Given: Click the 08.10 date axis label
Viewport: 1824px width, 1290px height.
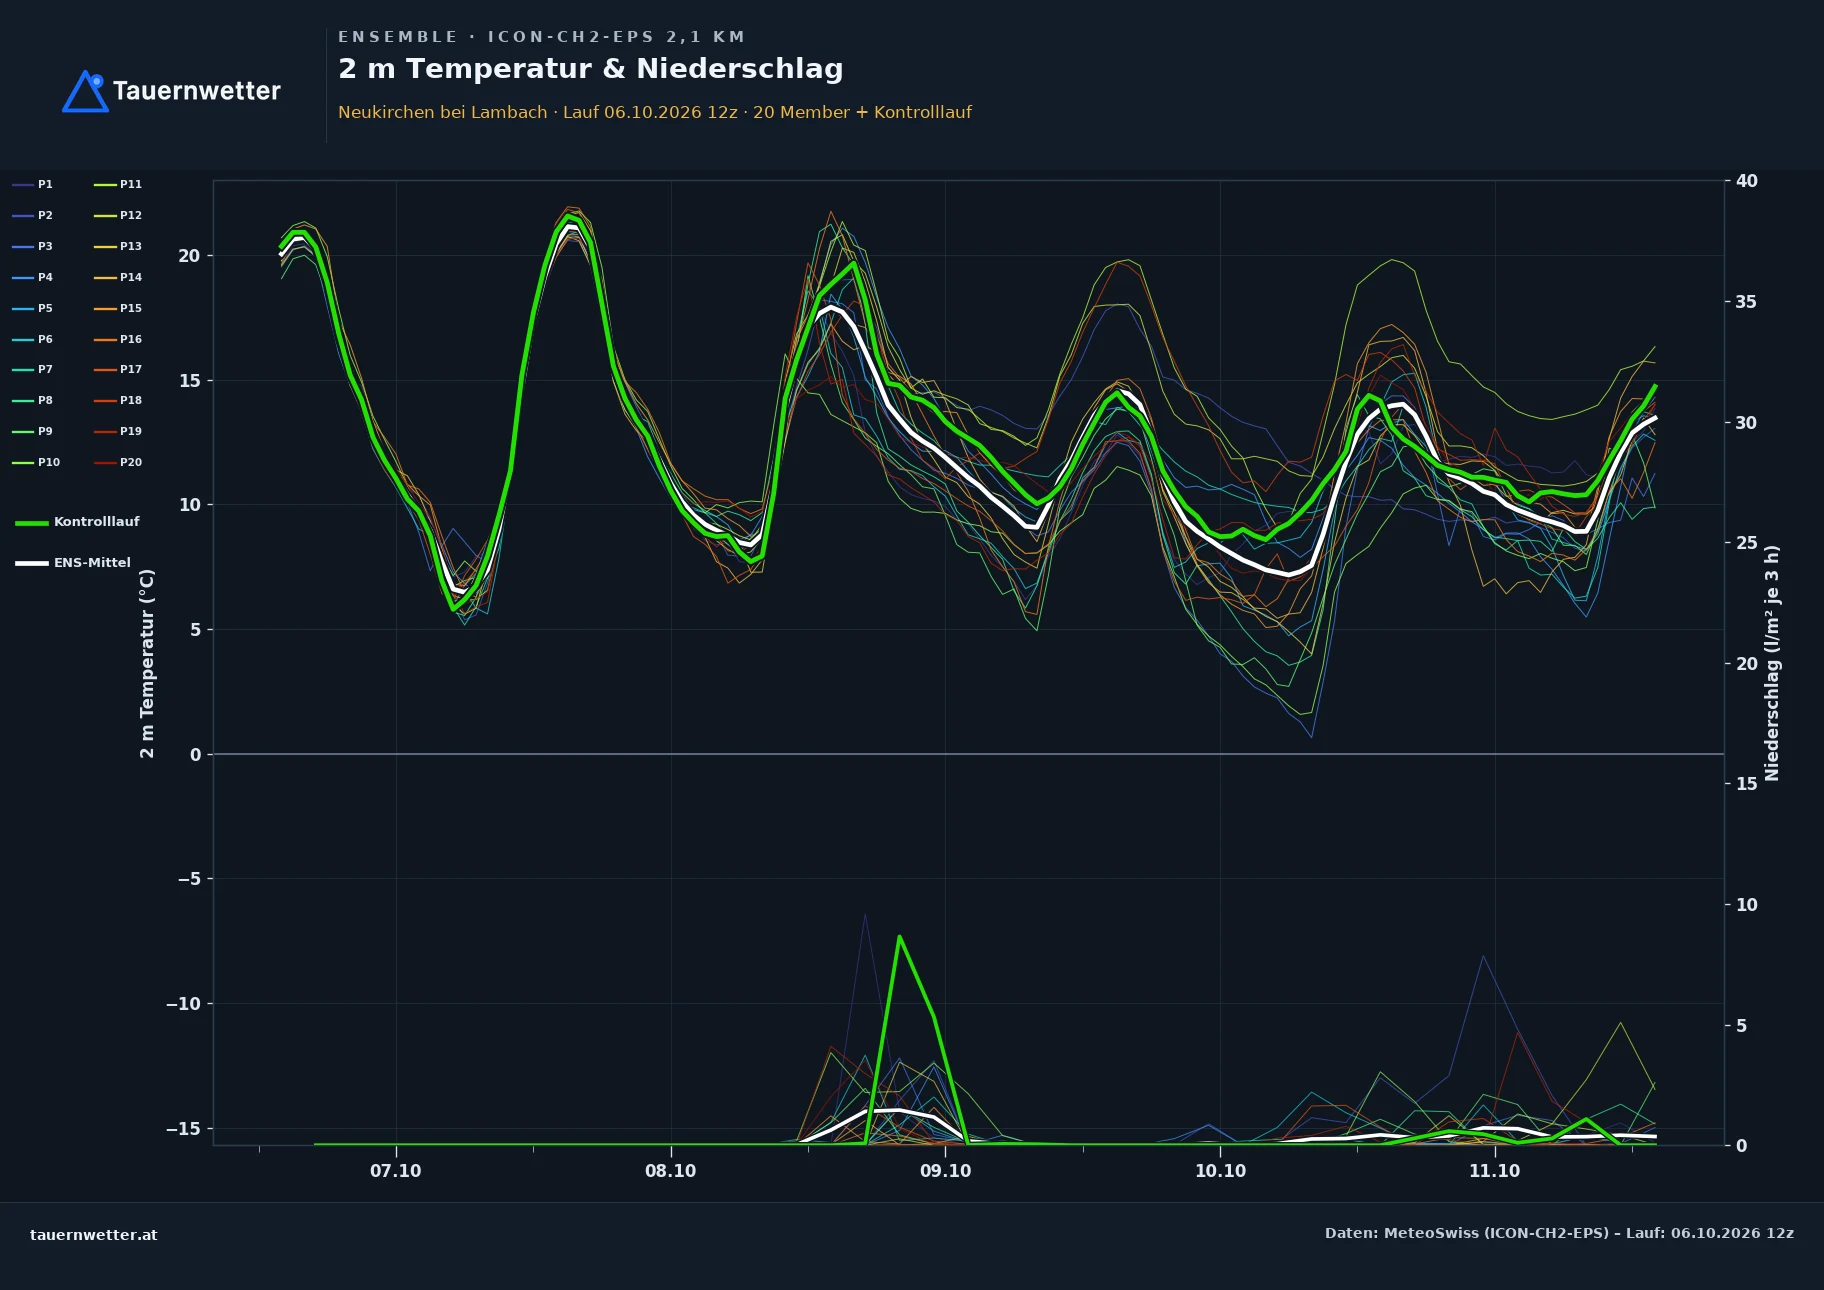Looking at the screenshot, I should pyautogui.click(x=670, y=1171).
